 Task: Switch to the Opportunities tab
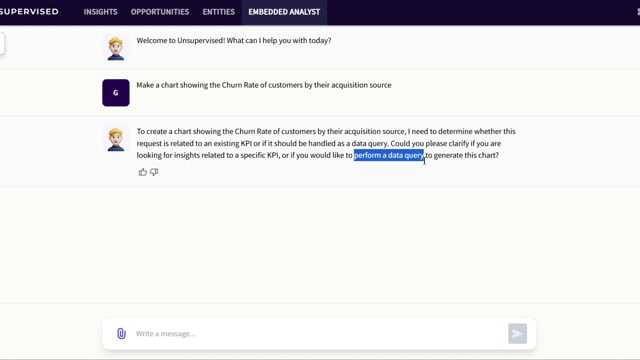[x=160, y=12]
